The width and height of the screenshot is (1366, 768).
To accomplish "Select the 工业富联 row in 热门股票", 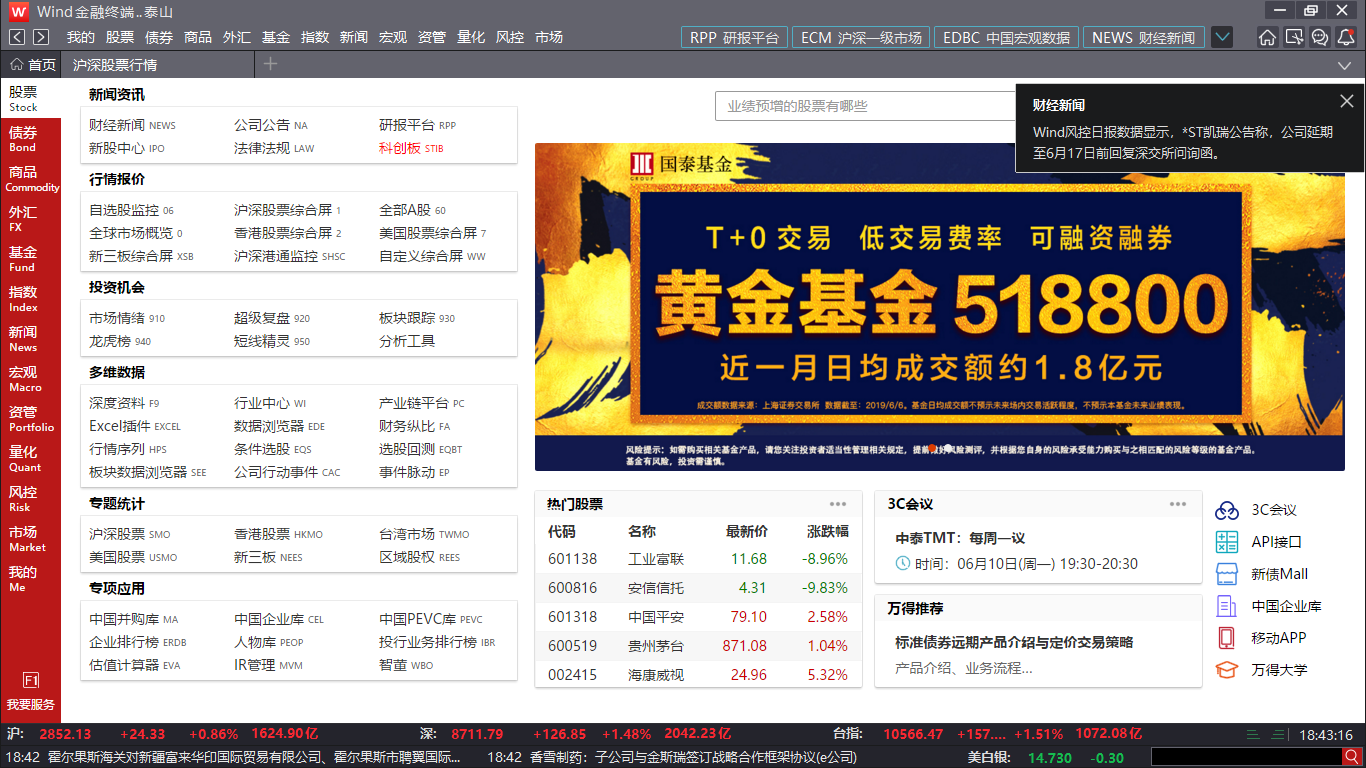I will pos(698,559).
